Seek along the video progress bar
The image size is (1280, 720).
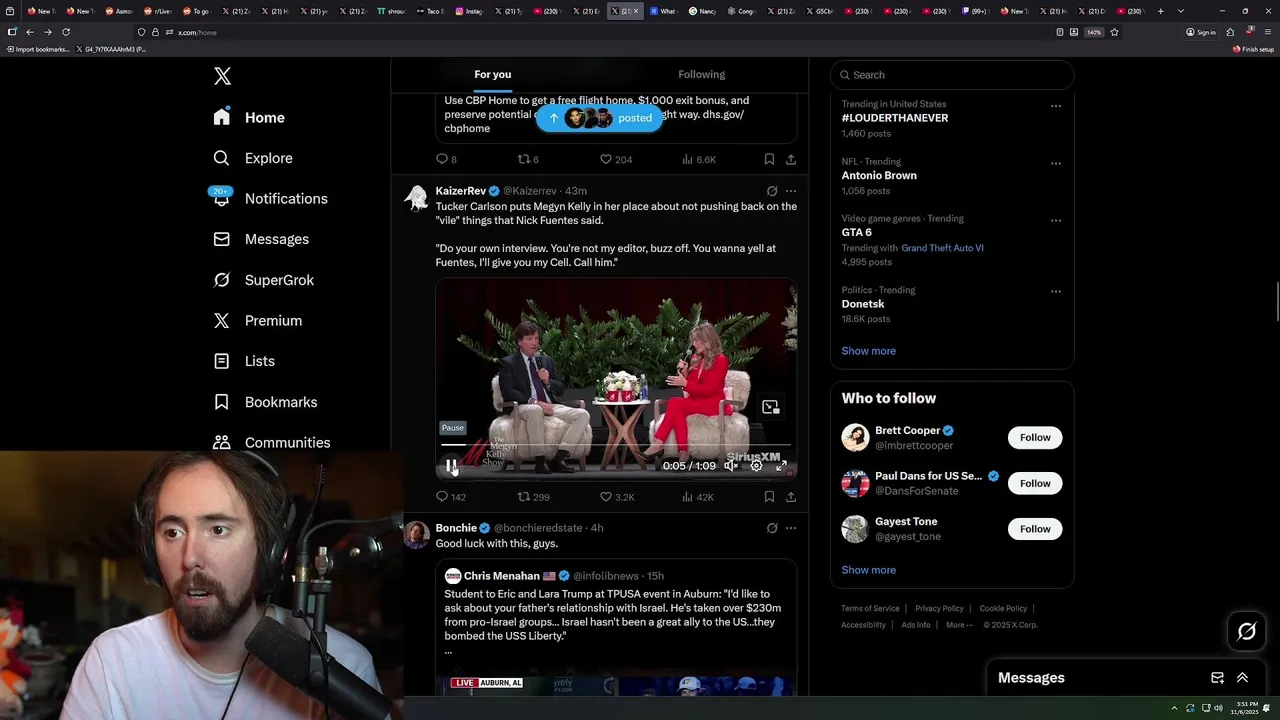[616, 444]
